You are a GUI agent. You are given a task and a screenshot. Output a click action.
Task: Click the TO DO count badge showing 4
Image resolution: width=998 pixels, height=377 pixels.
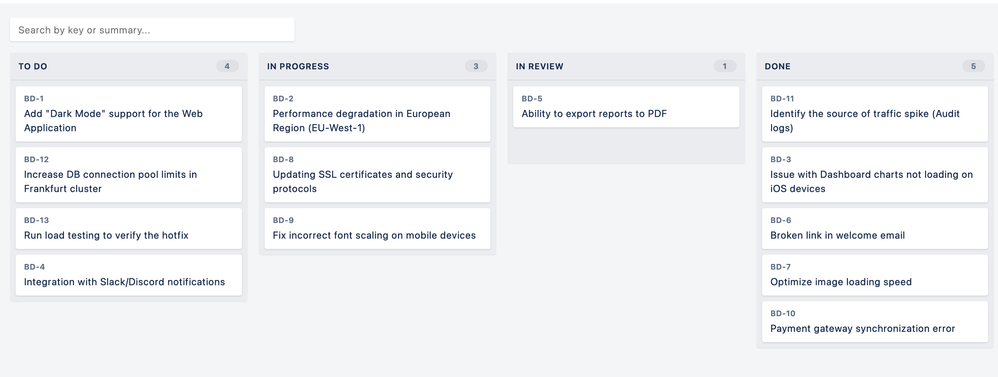coord(227,66)
